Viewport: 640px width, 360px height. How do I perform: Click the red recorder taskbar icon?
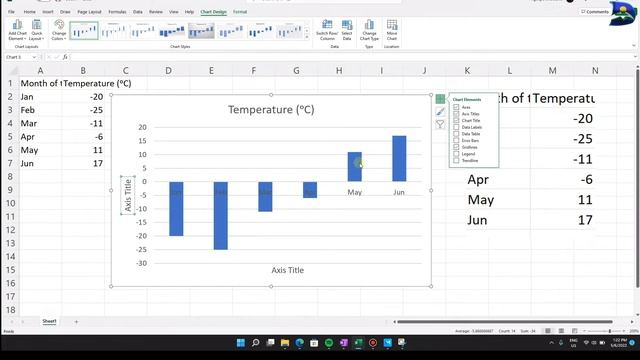click(373, 343)
